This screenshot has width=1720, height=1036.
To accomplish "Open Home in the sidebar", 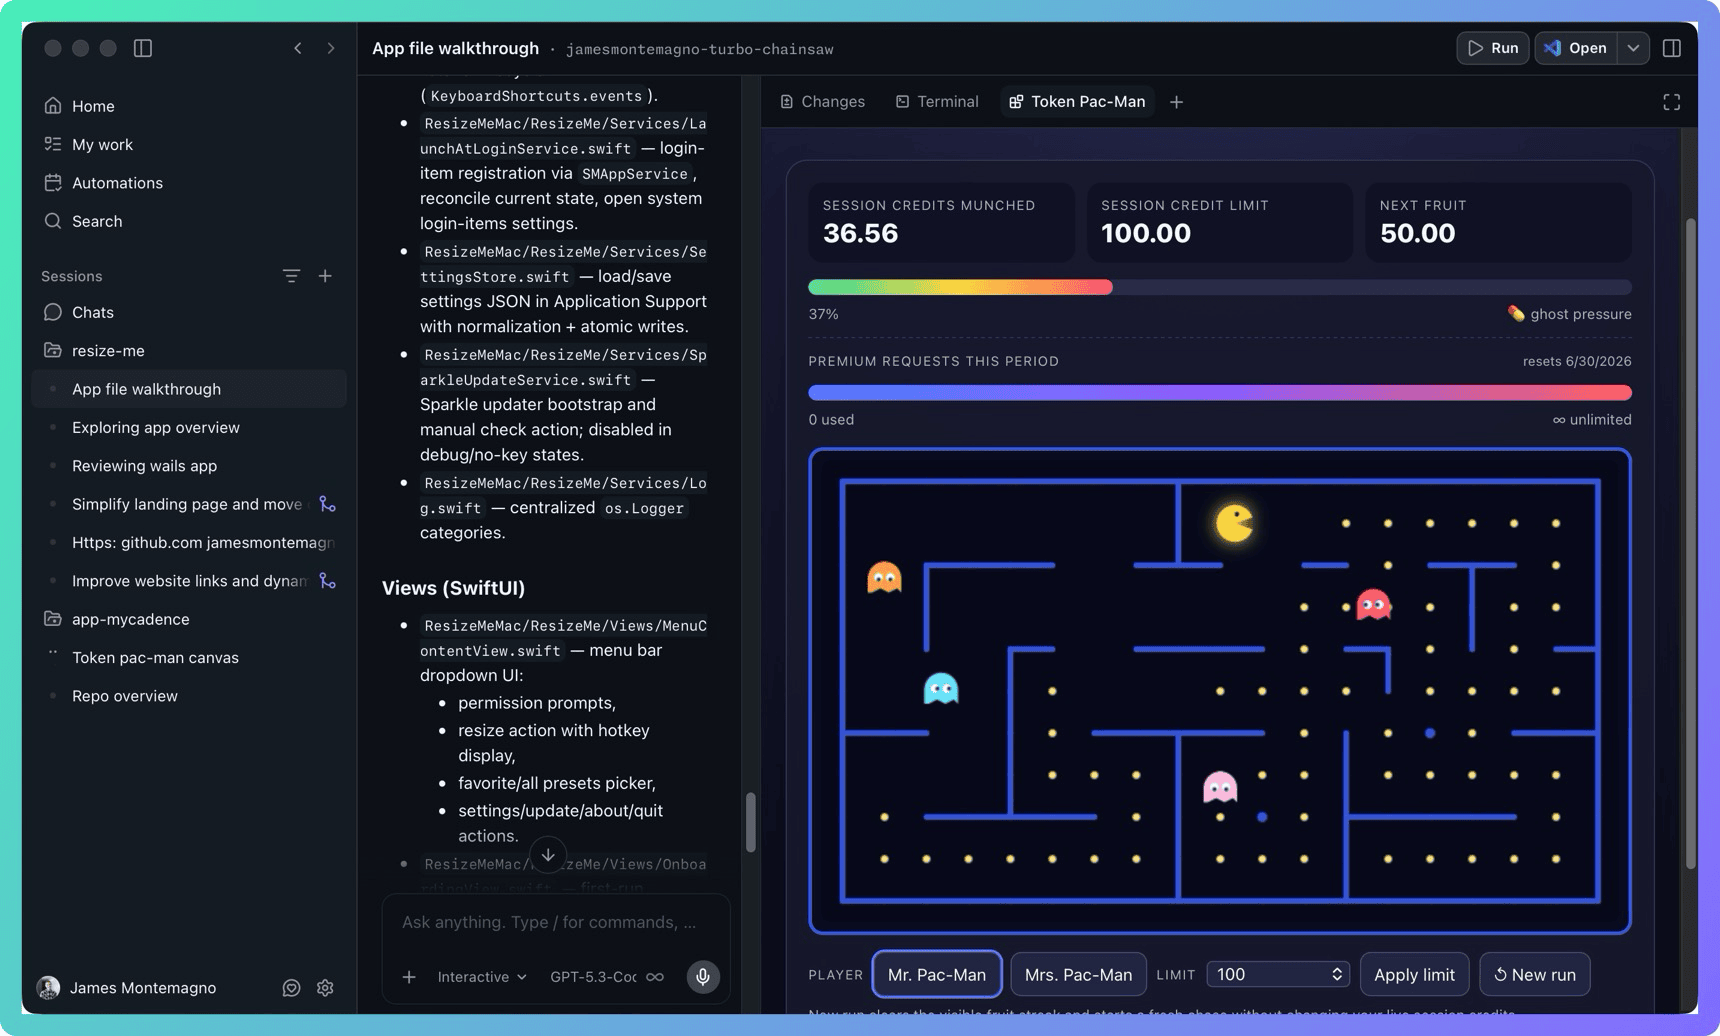I will point(93,106).
